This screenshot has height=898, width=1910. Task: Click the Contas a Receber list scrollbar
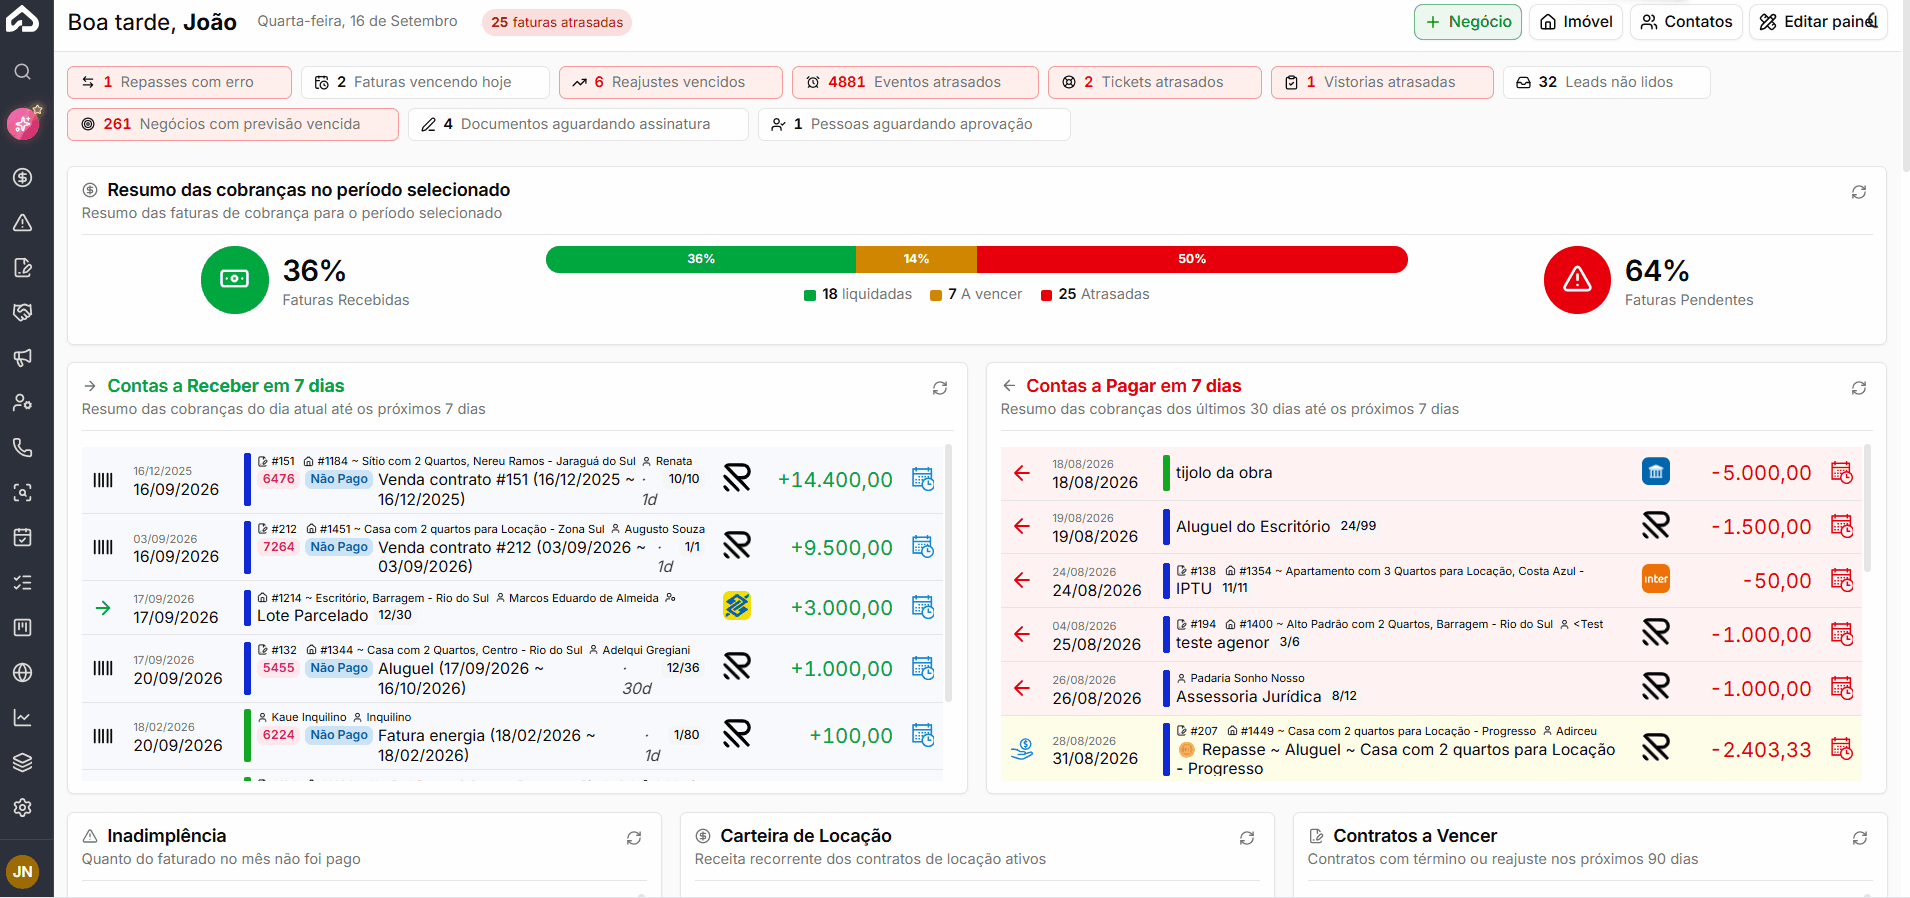coord(948,573)
